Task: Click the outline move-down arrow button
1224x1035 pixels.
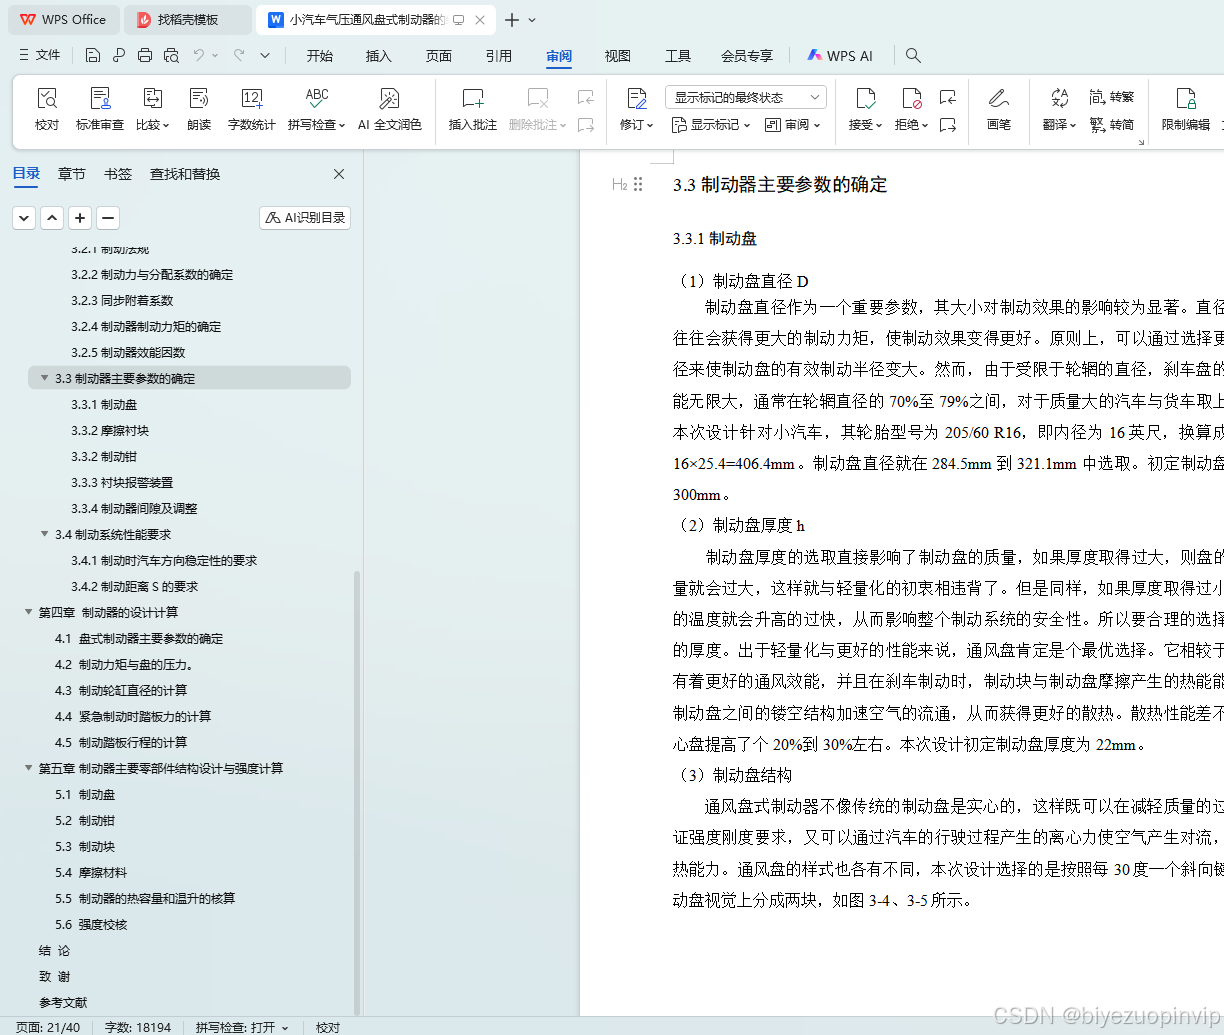Action: pyautogui.click(x=24, y=217)
